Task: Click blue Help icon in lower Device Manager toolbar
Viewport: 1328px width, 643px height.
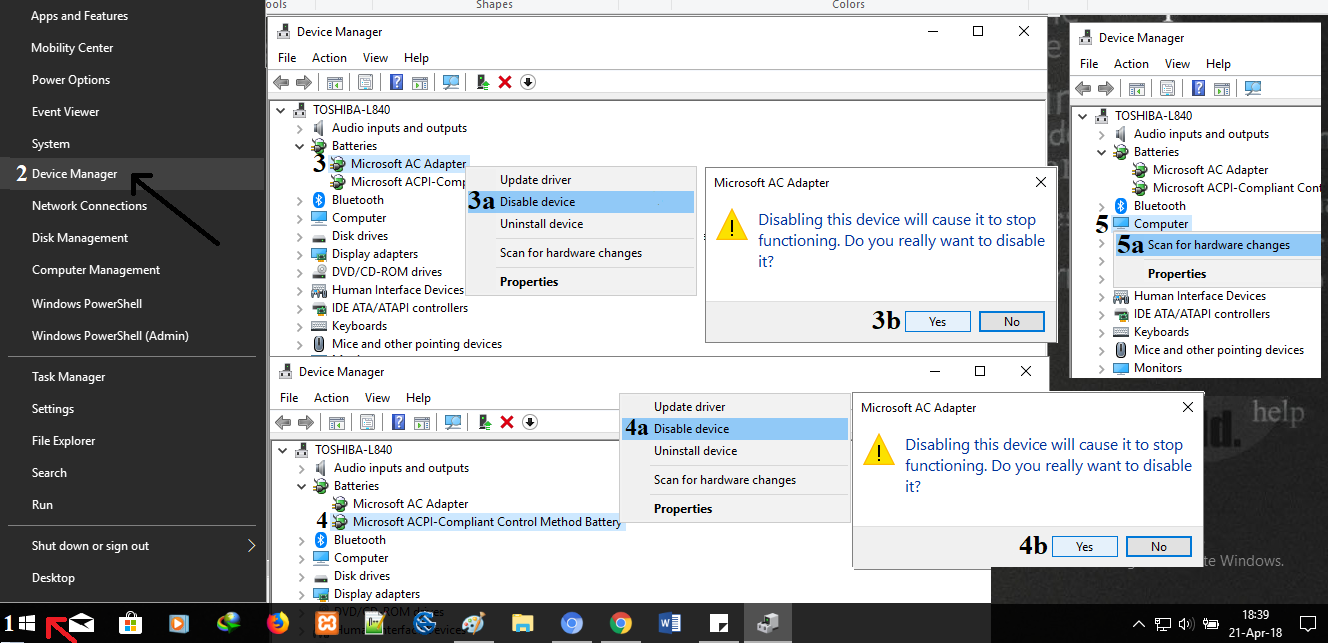Action: [x=398, y=423]
